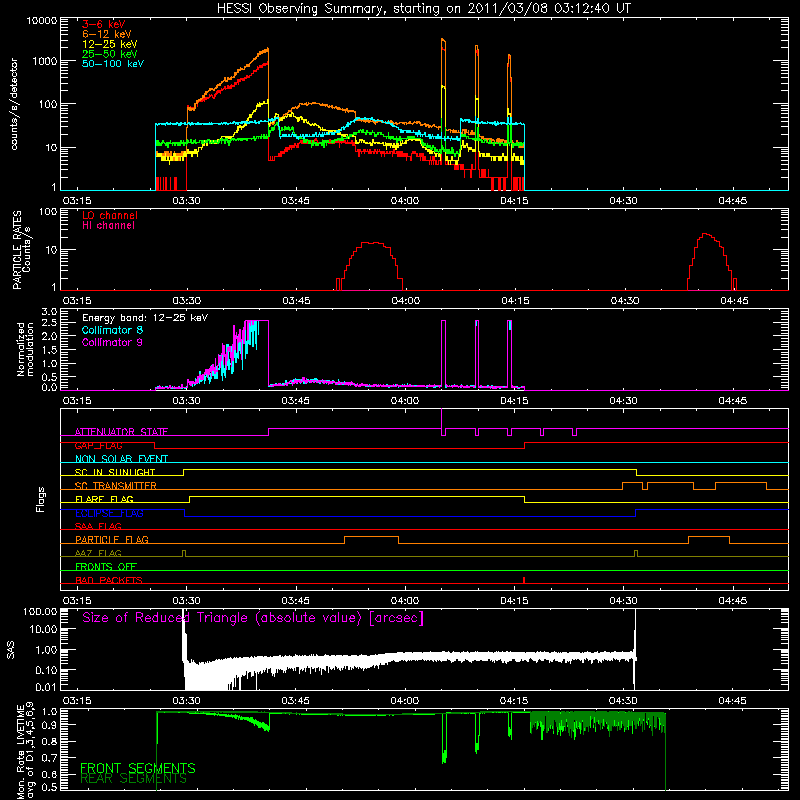Image resolution: width=800 pixels, height=800 pixels.
Task: Click the green '25-50 keV' legend entry
Action: click(x=110, y=54)
